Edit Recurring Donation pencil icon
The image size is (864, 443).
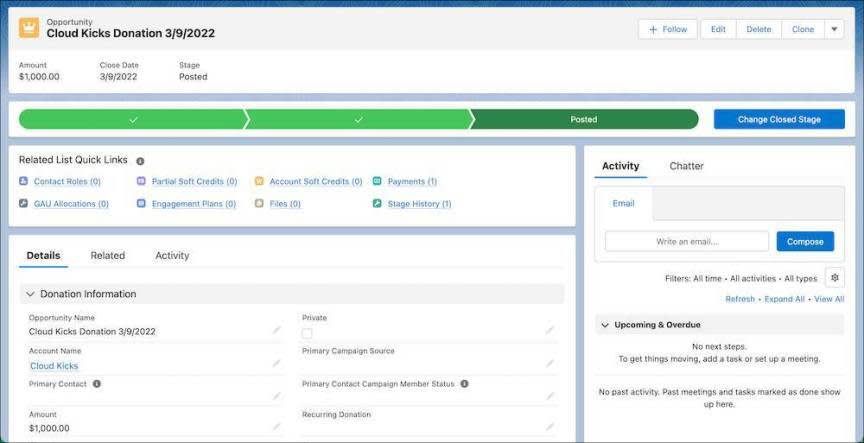[549, 426]
